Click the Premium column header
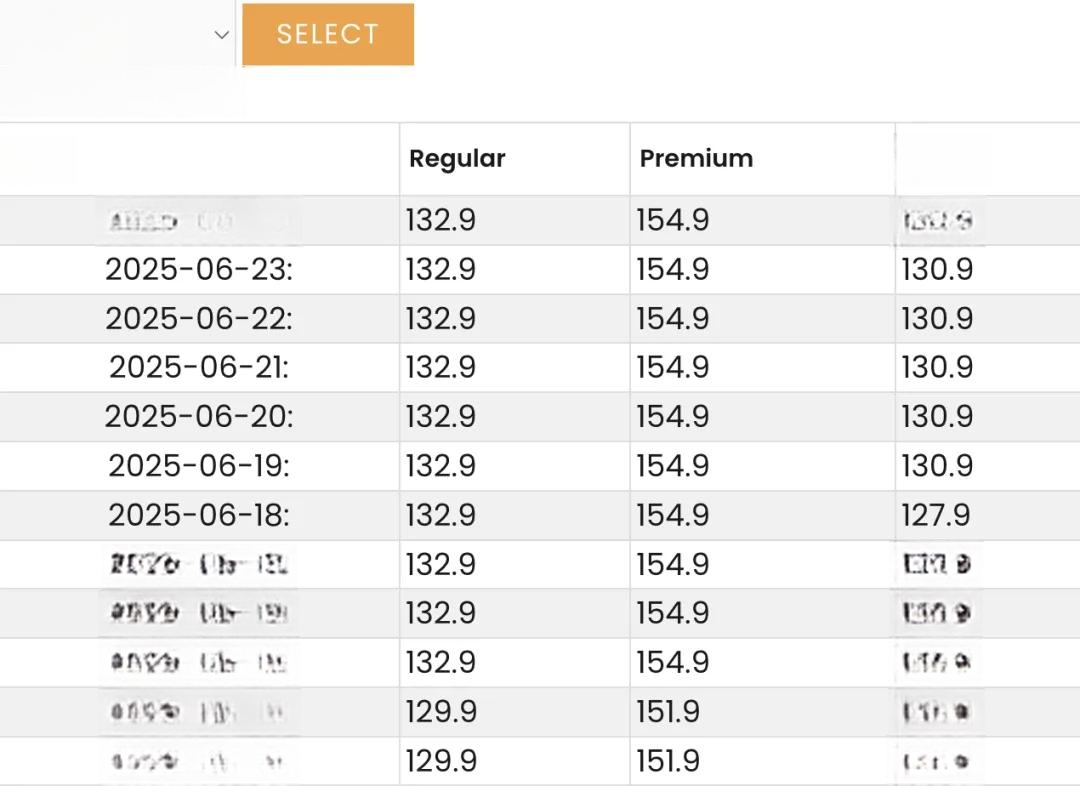 696,158
